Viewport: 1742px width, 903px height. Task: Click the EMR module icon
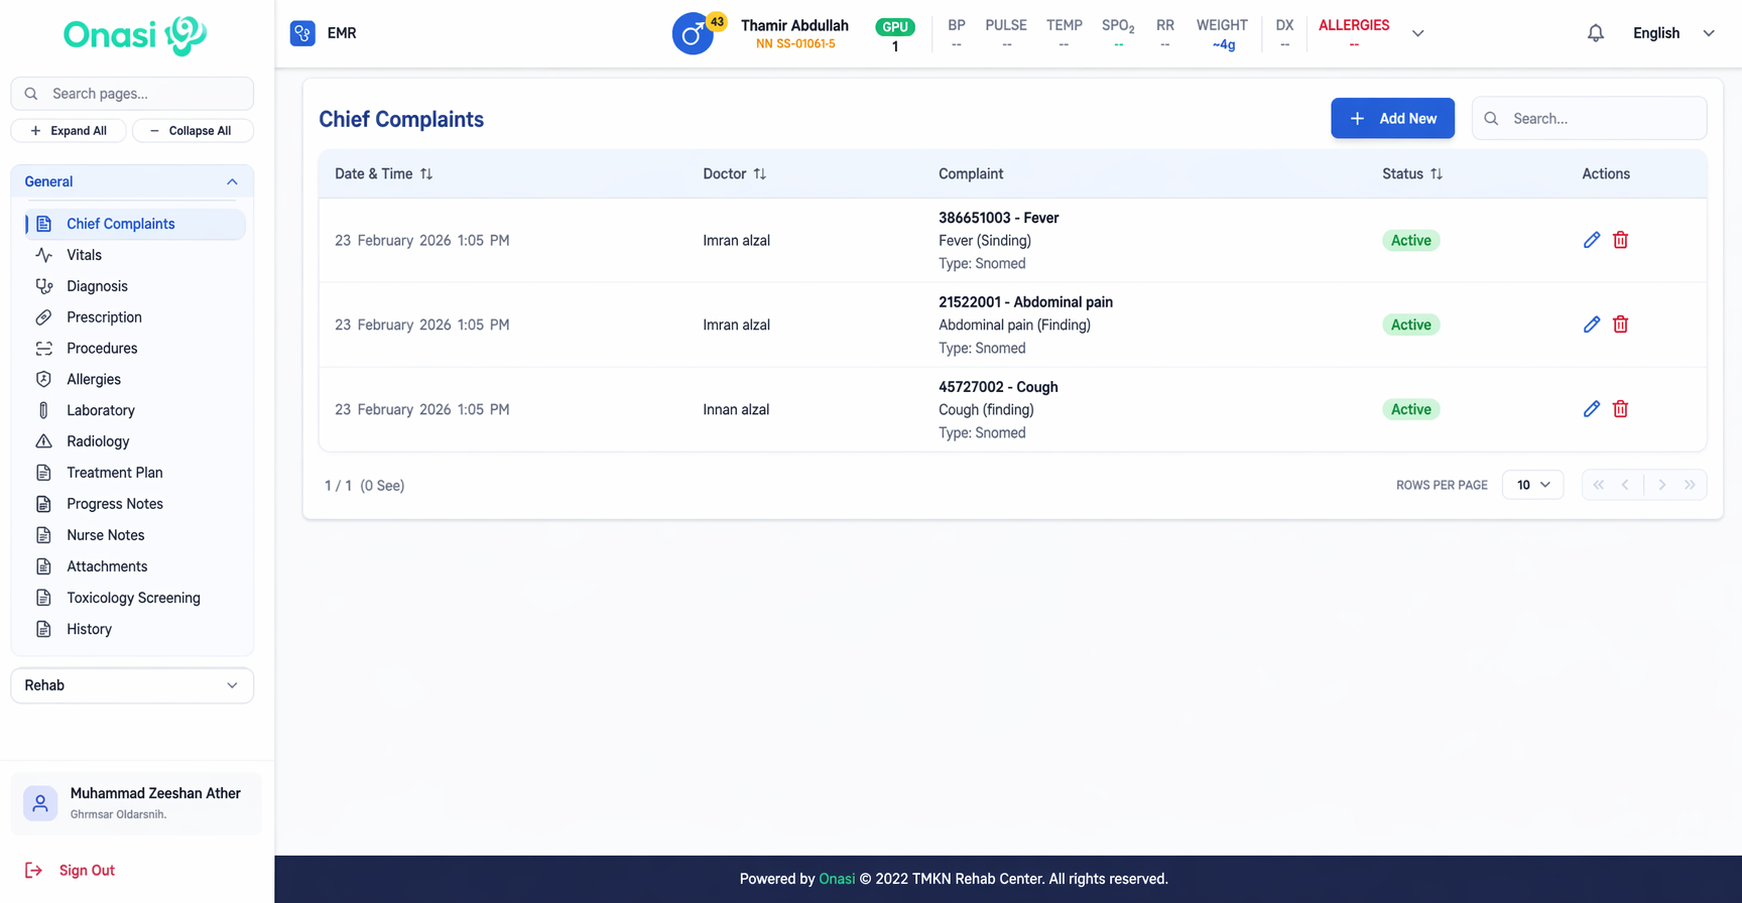pos(302,33)
